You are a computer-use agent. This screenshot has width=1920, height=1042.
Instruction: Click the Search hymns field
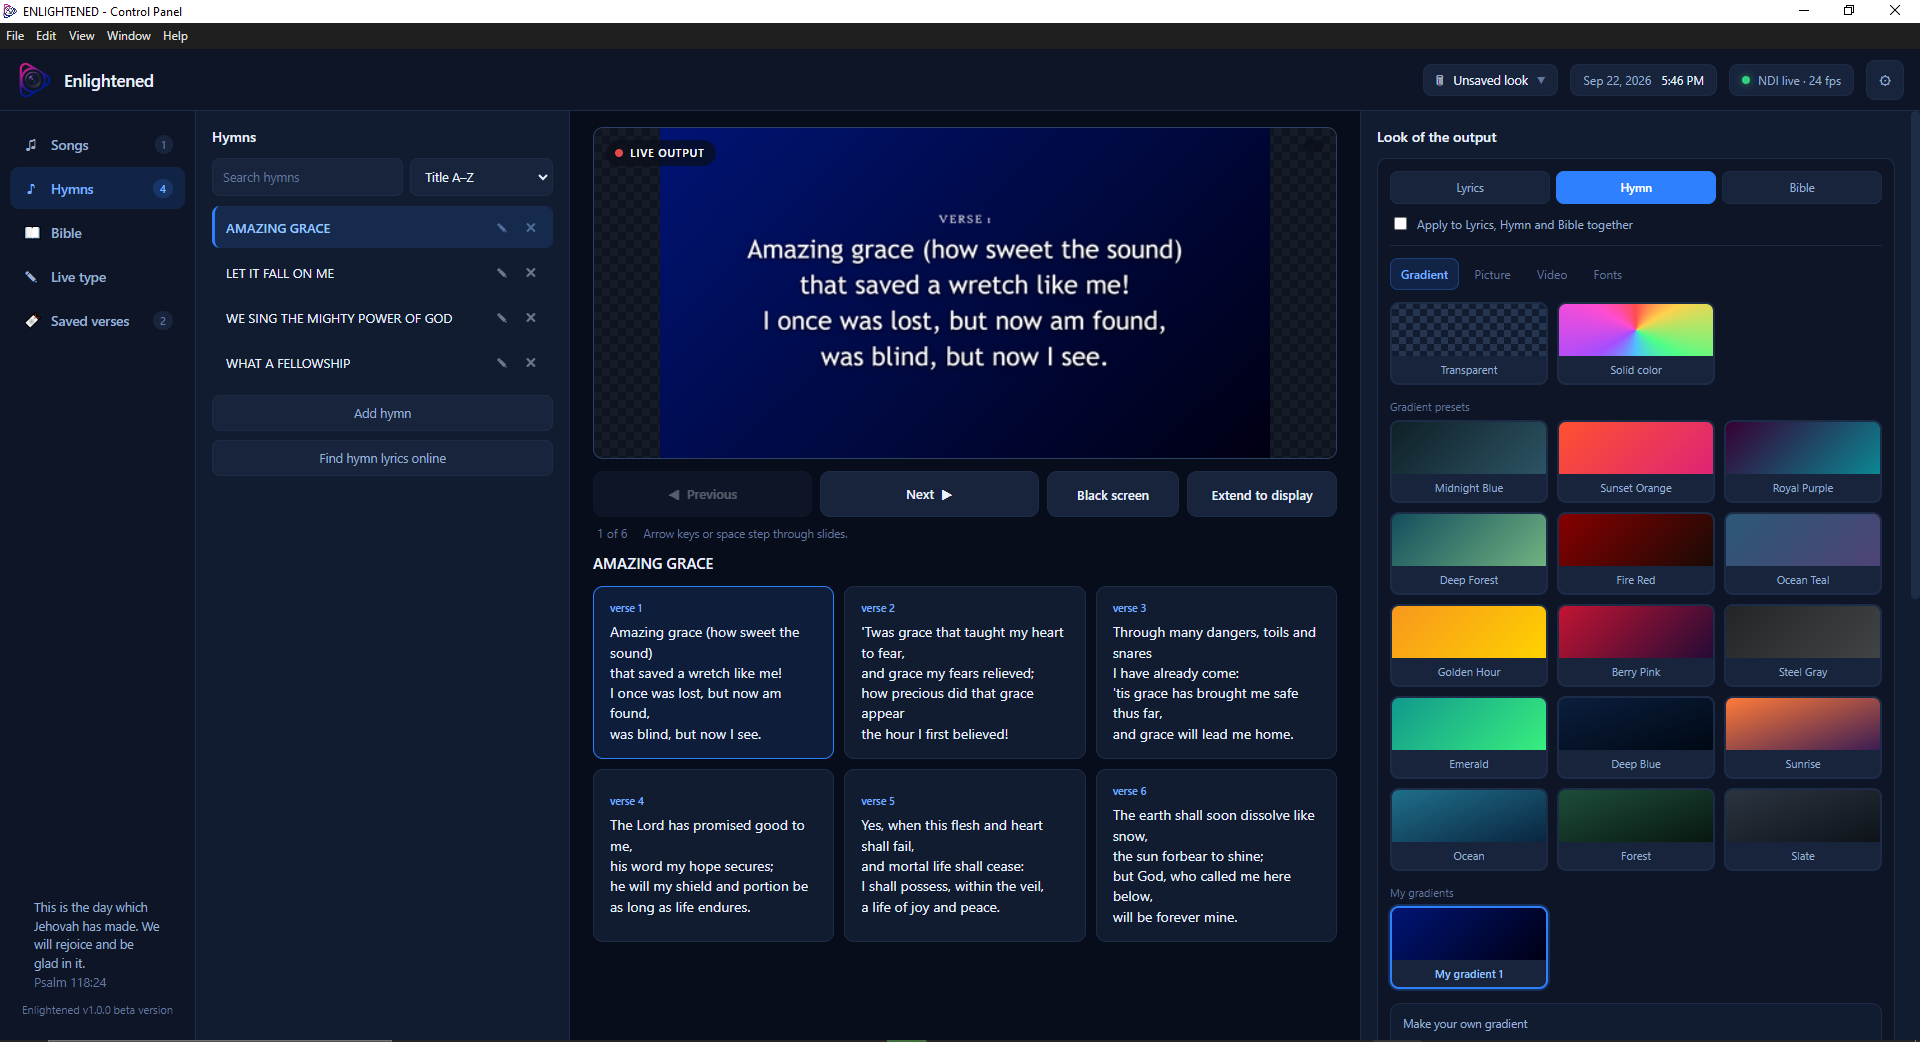[307, 177]
